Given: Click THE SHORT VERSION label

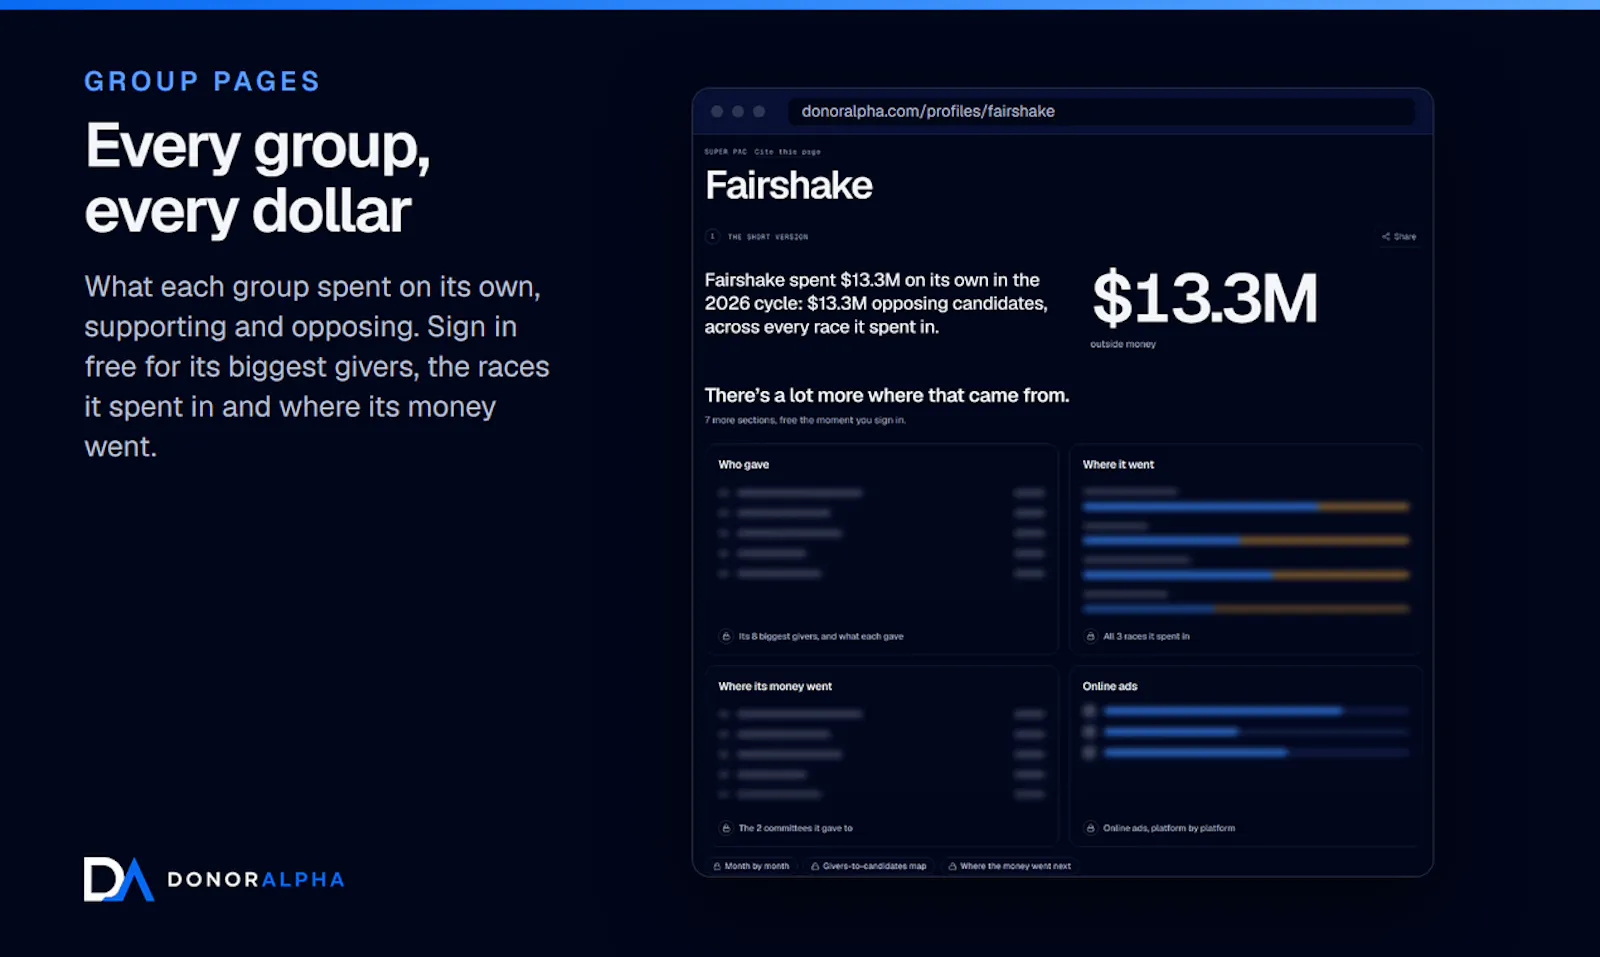Looking at the screenshot, I should point(768,237).
